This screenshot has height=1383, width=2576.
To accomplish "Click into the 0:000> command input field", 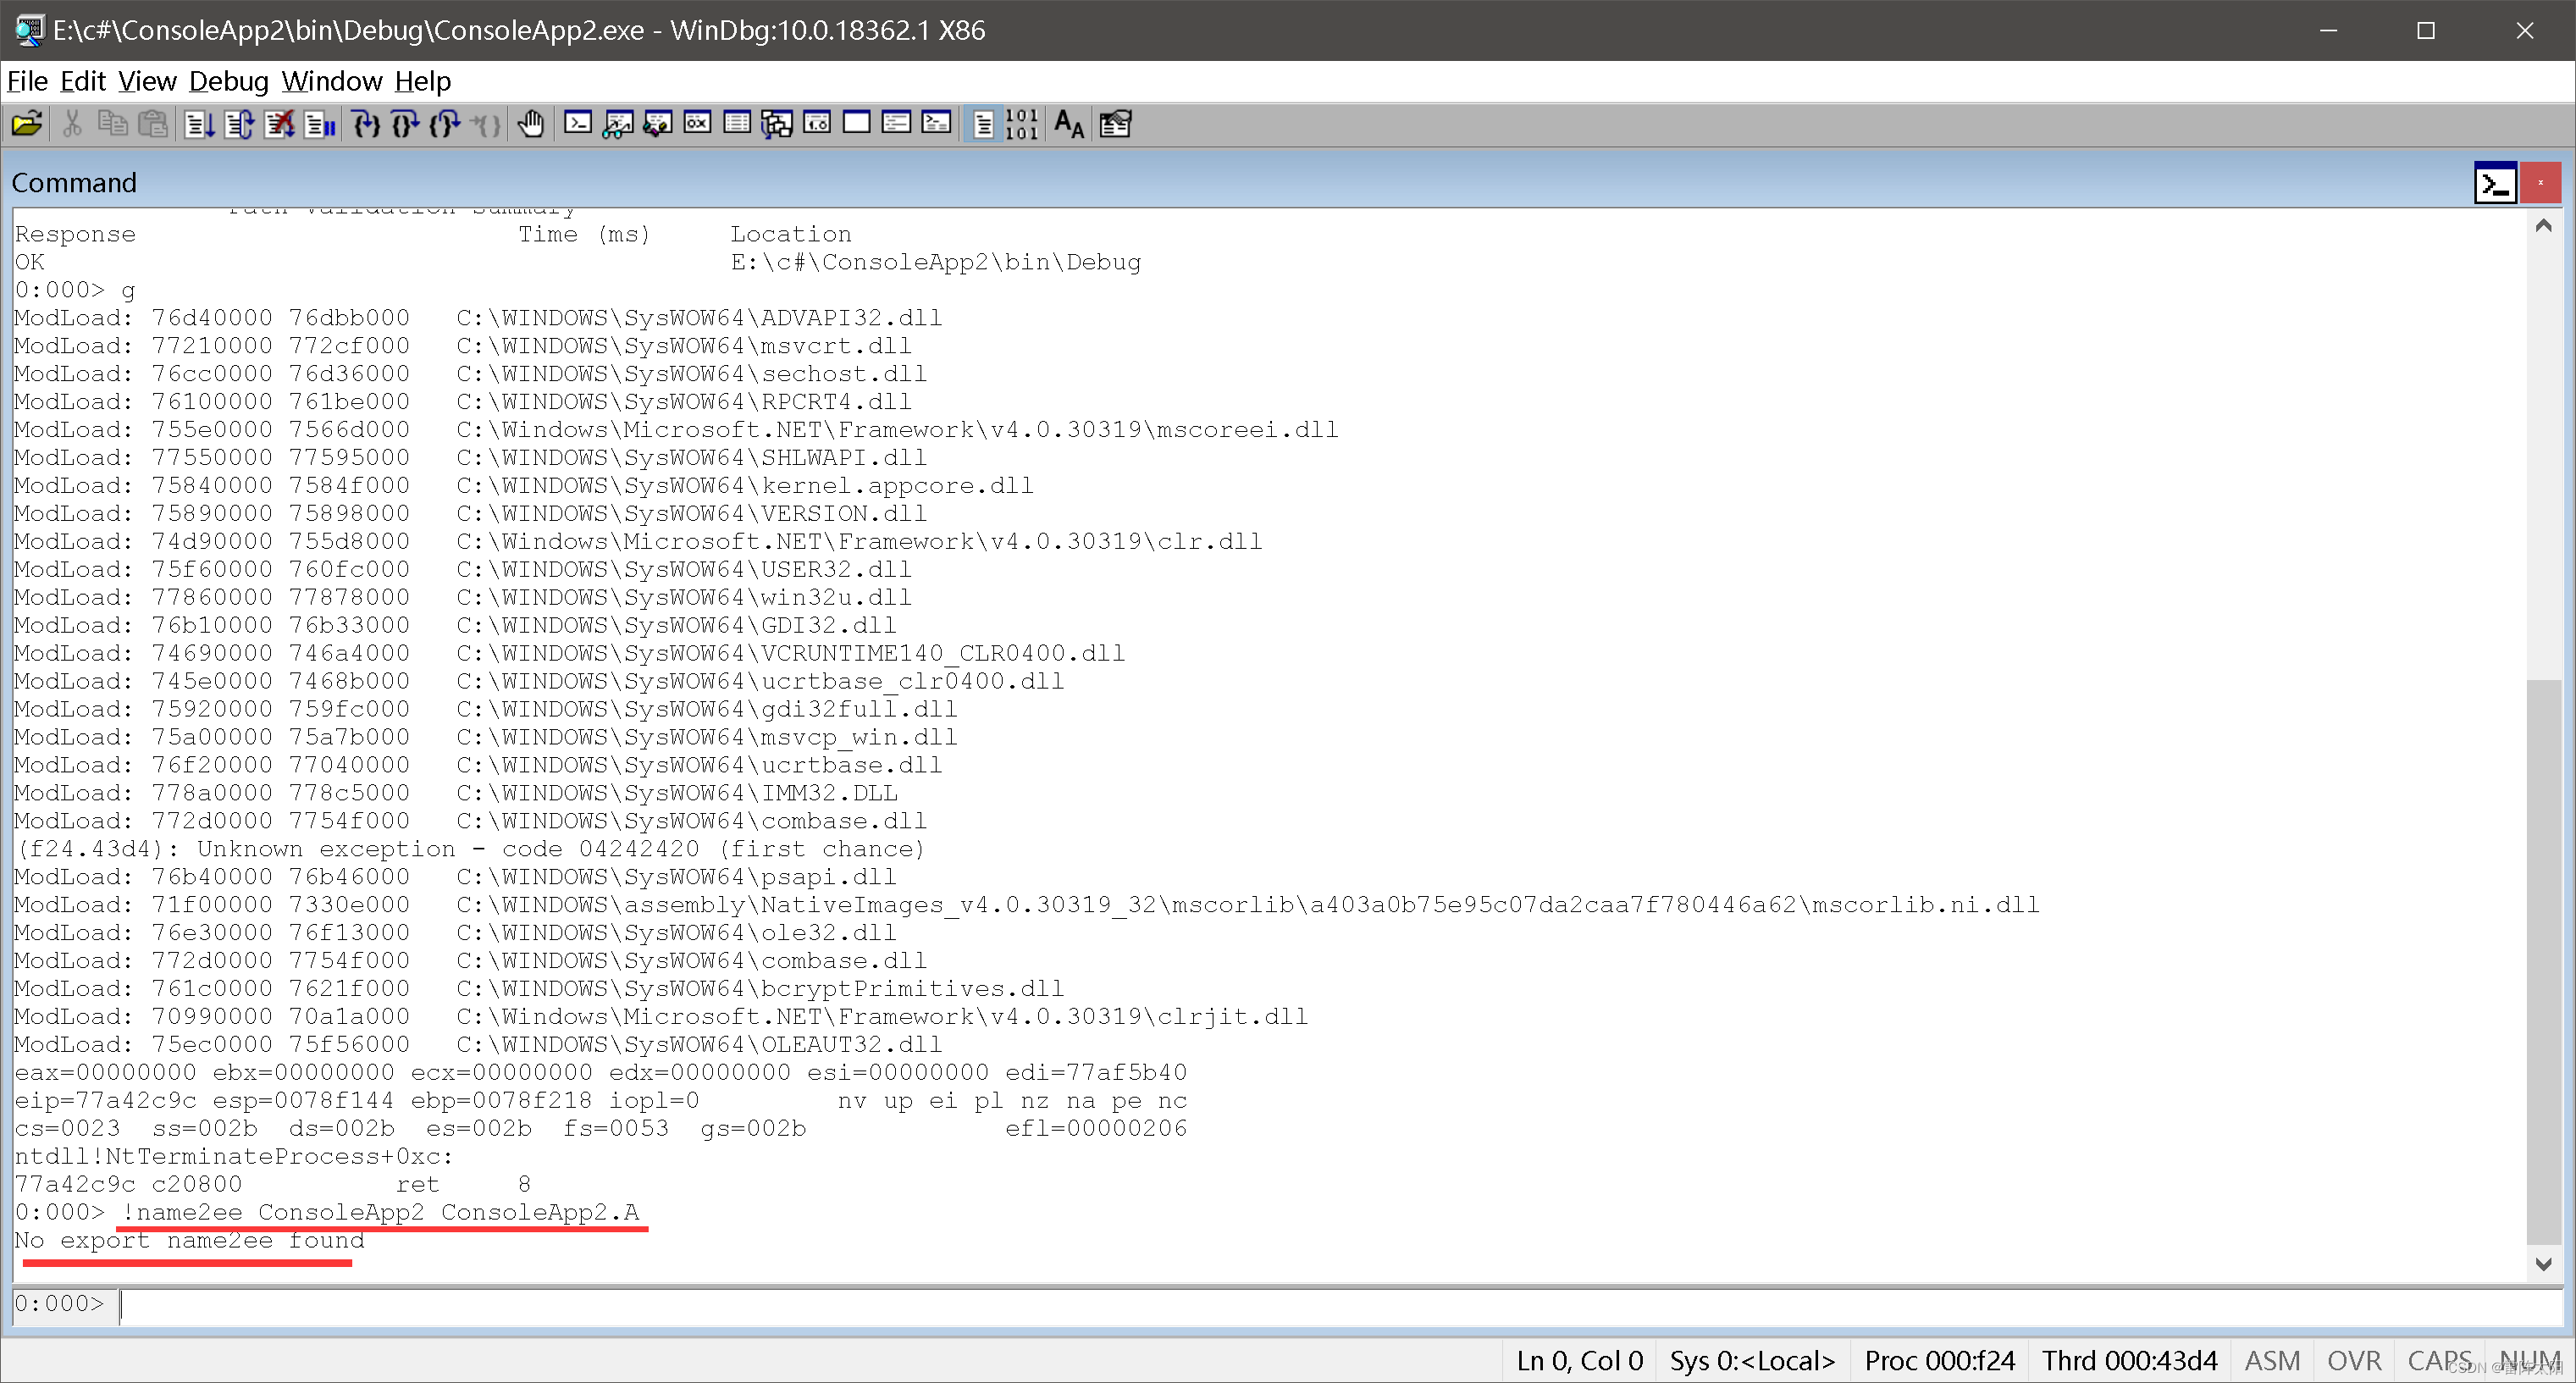I will click(1300, 1304).
